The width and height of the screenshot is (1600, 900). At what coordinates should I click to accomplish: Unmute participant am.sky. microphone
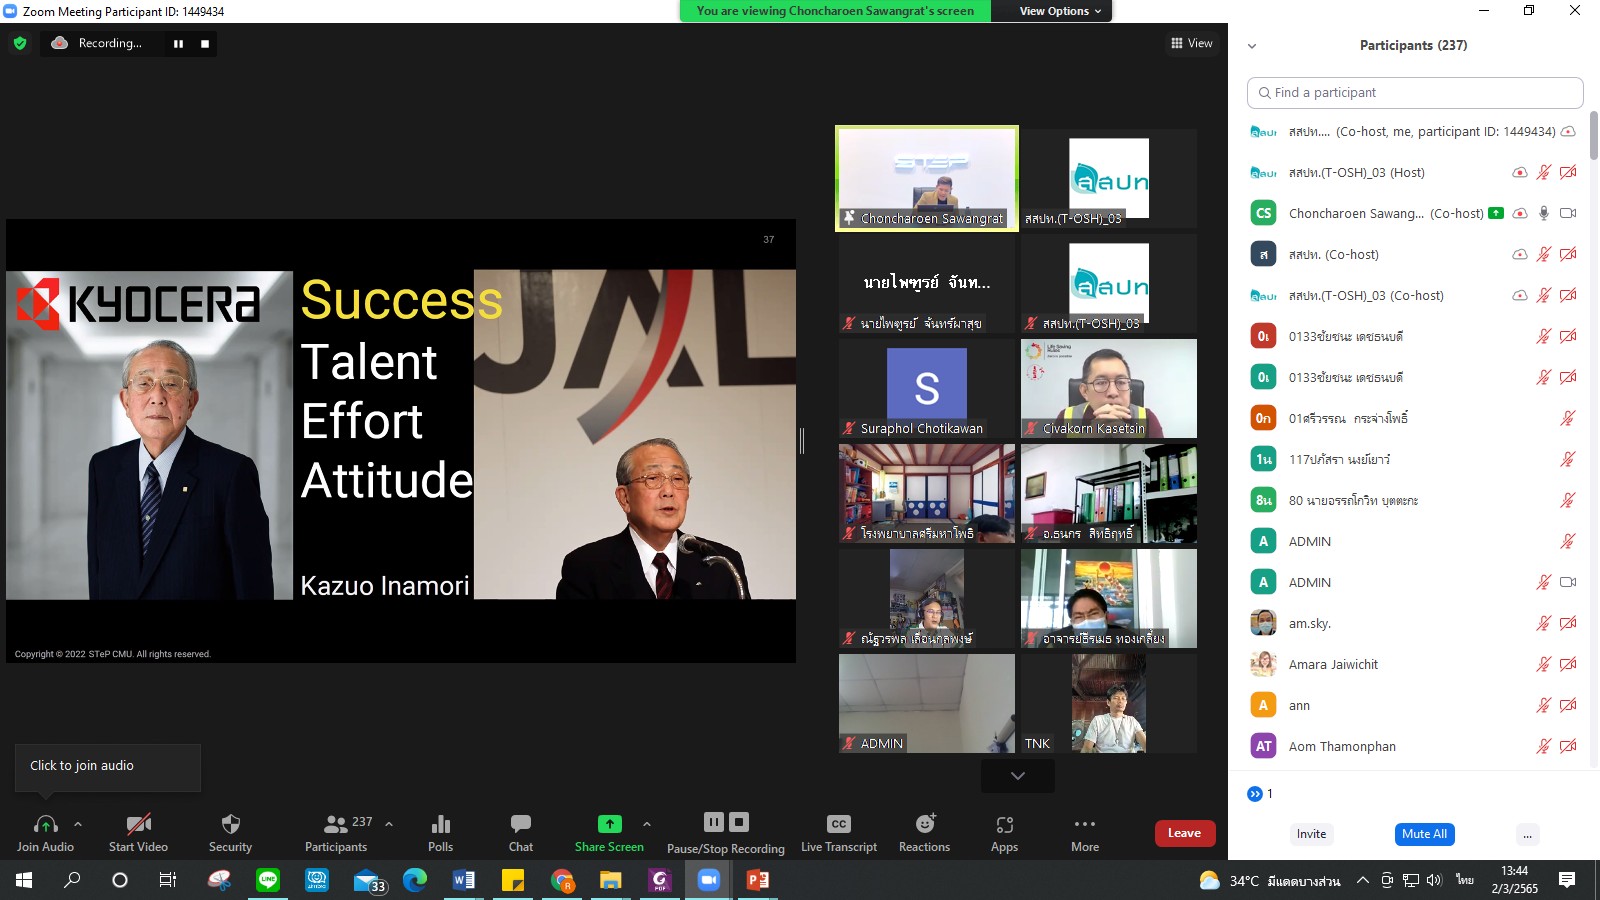(x=1544, y=623)
